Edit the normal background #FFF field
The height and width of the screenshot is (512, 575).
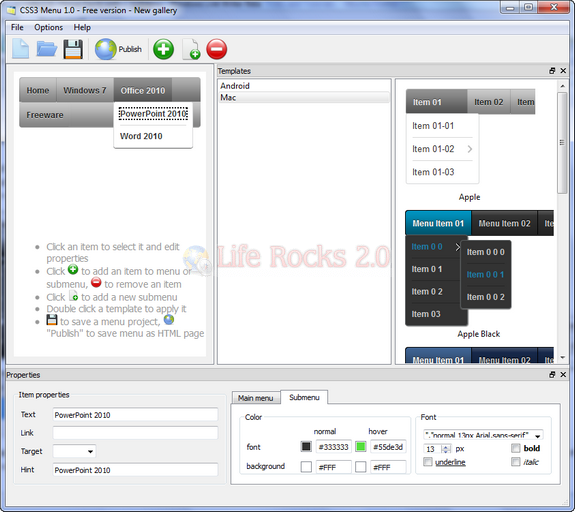[333, 467]
